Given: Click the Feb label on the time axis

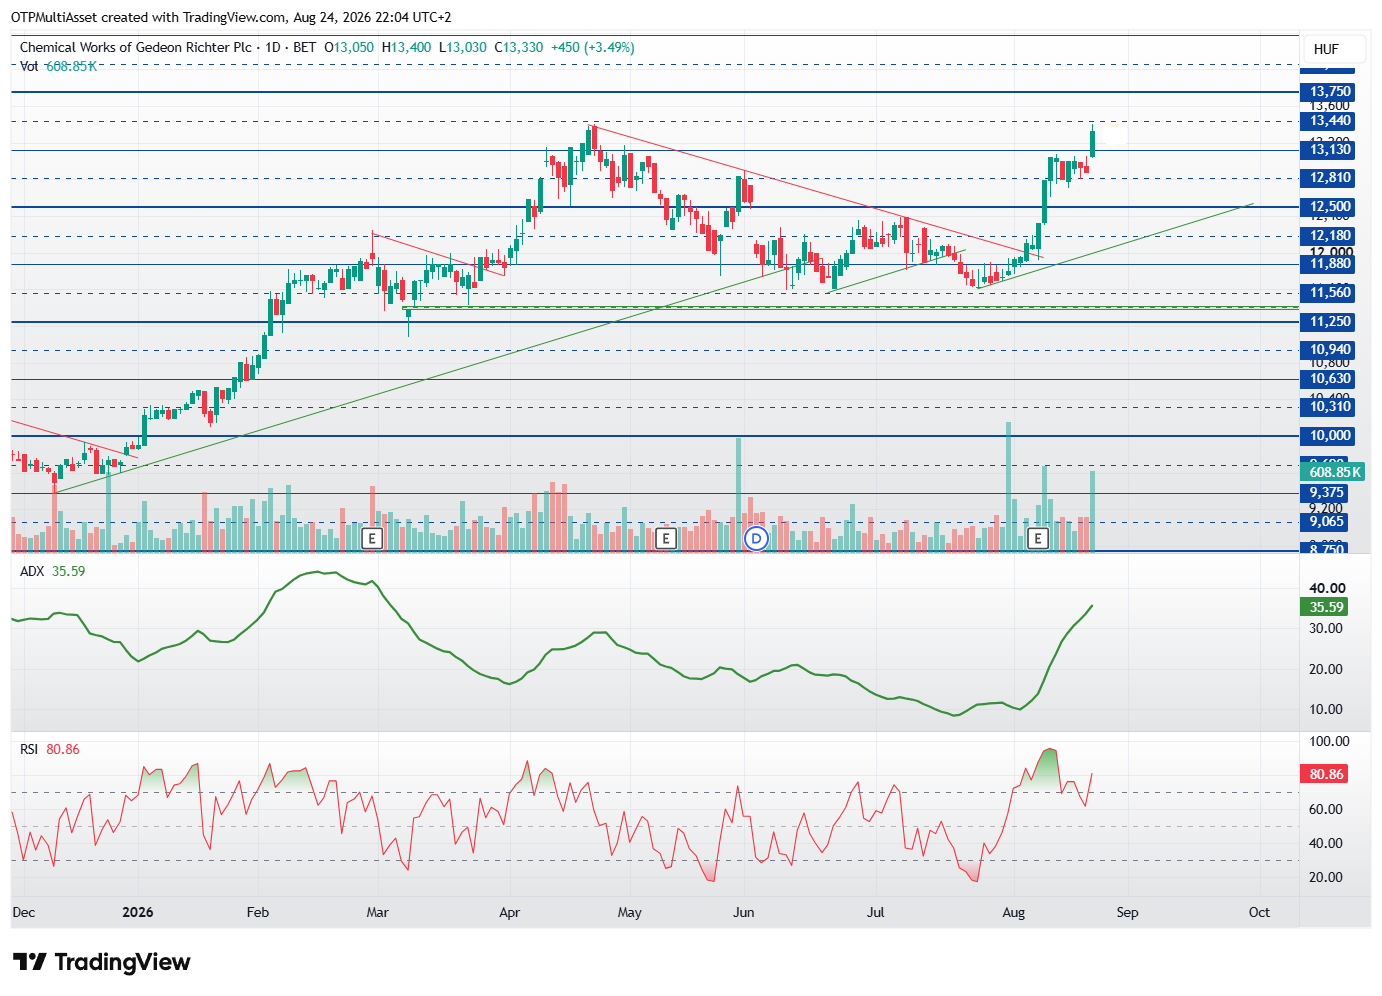Looking at the screenshot, I should tap(258, 912).
